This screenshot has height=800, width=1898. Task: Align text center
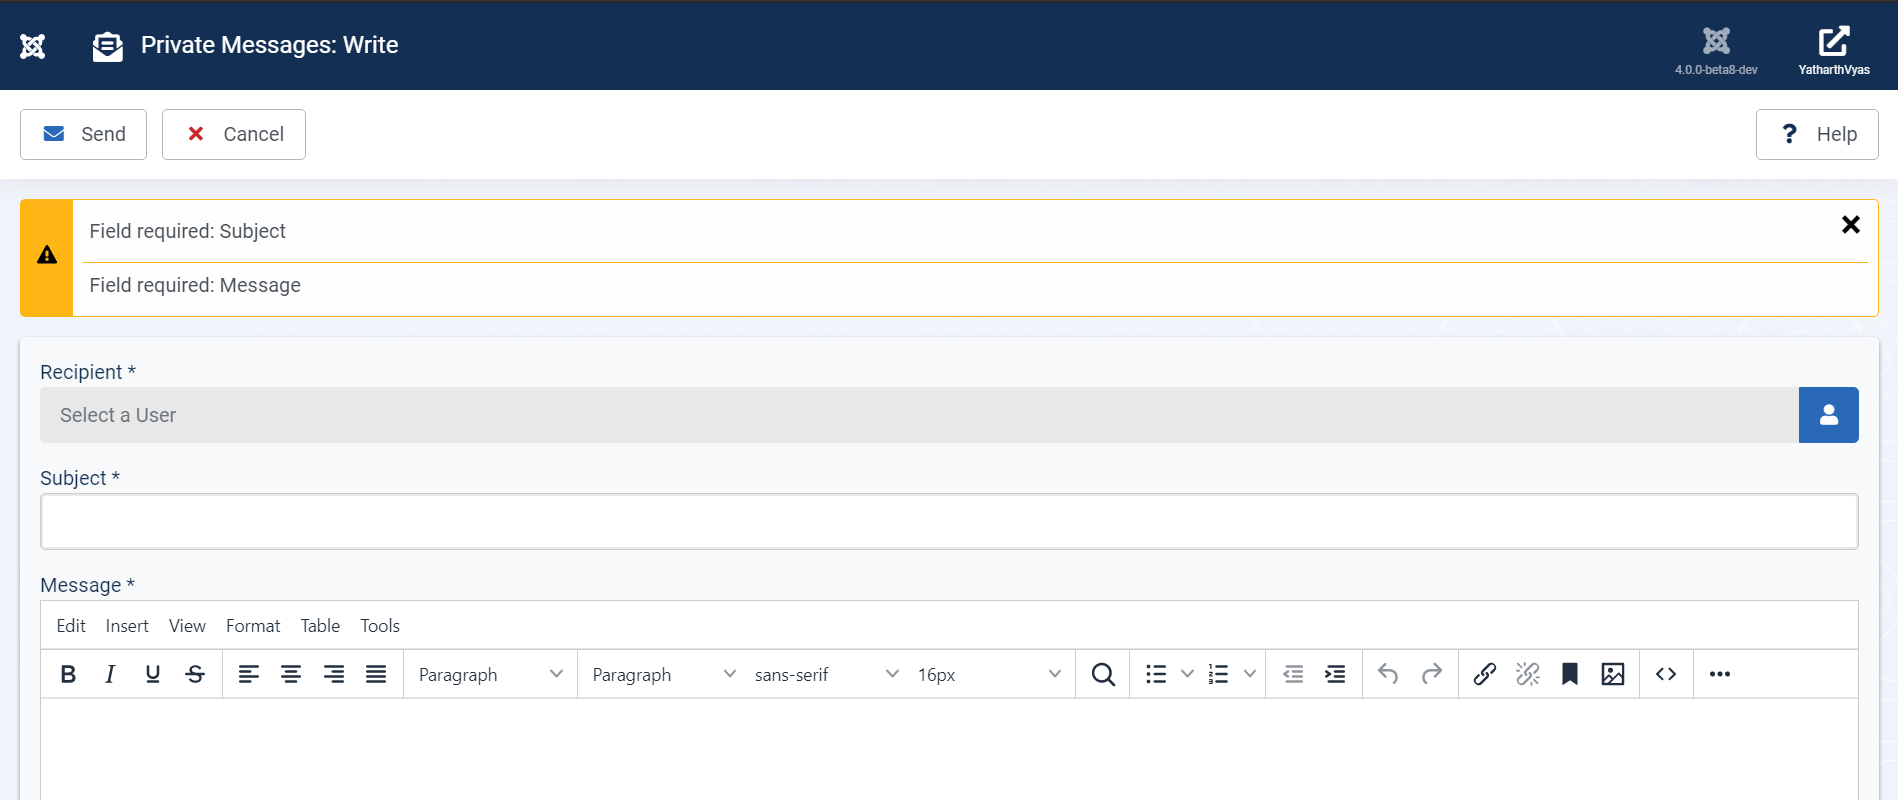[x=291, y=674]
